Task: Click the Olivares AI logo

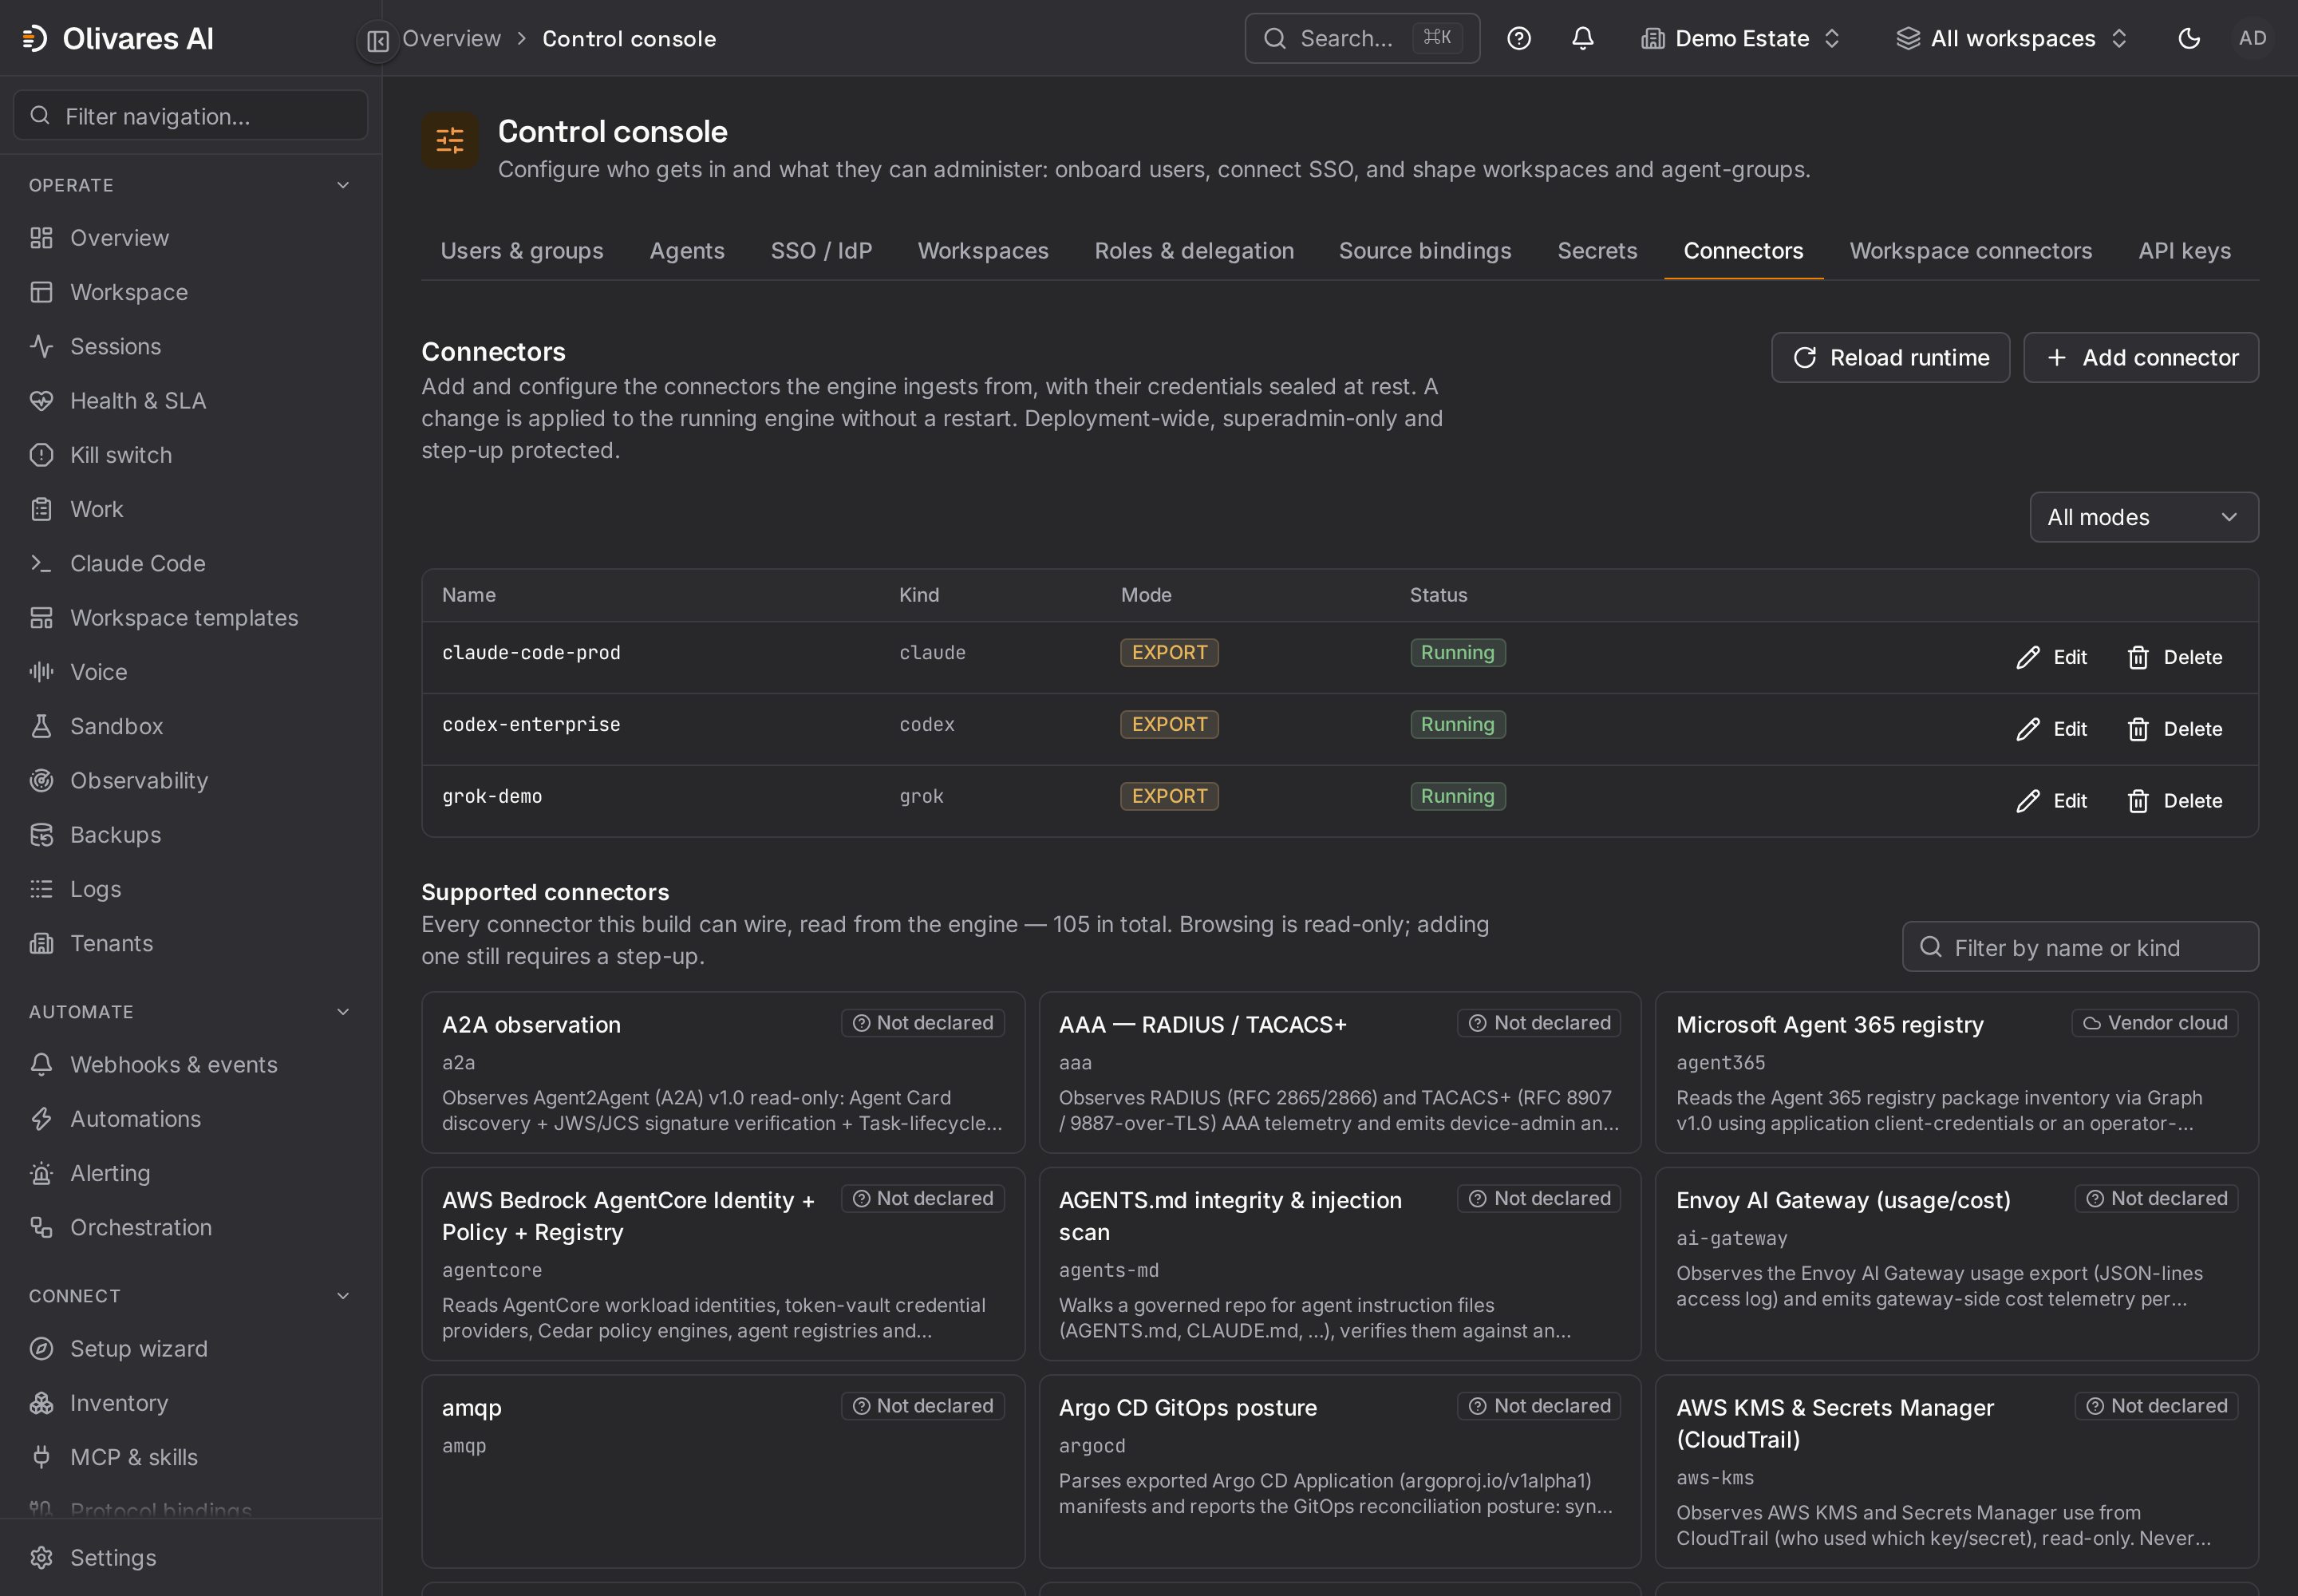Action: pyautogui.click(x=118, y=38)
